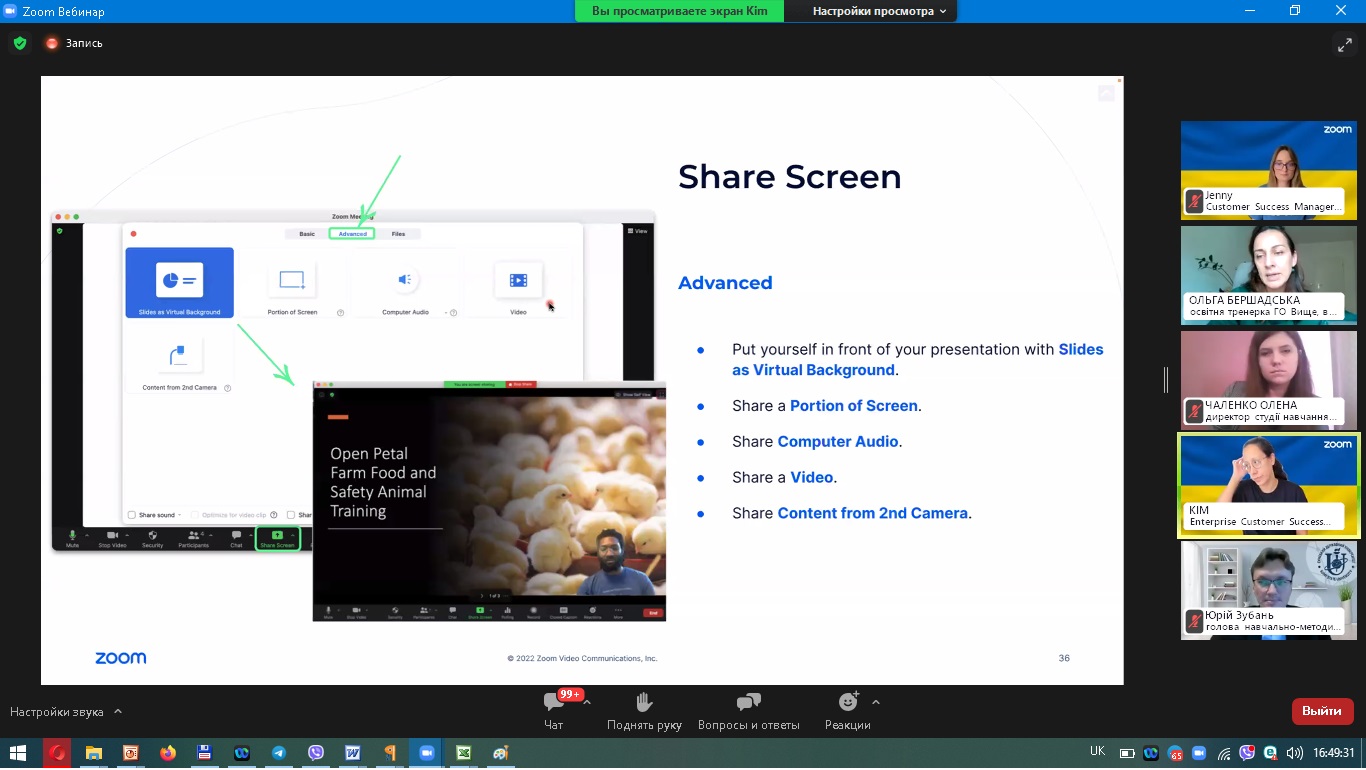This screenshot has width=1366, height=770.
Task: Expand the chat options arrow
Action: coord(587,702)
